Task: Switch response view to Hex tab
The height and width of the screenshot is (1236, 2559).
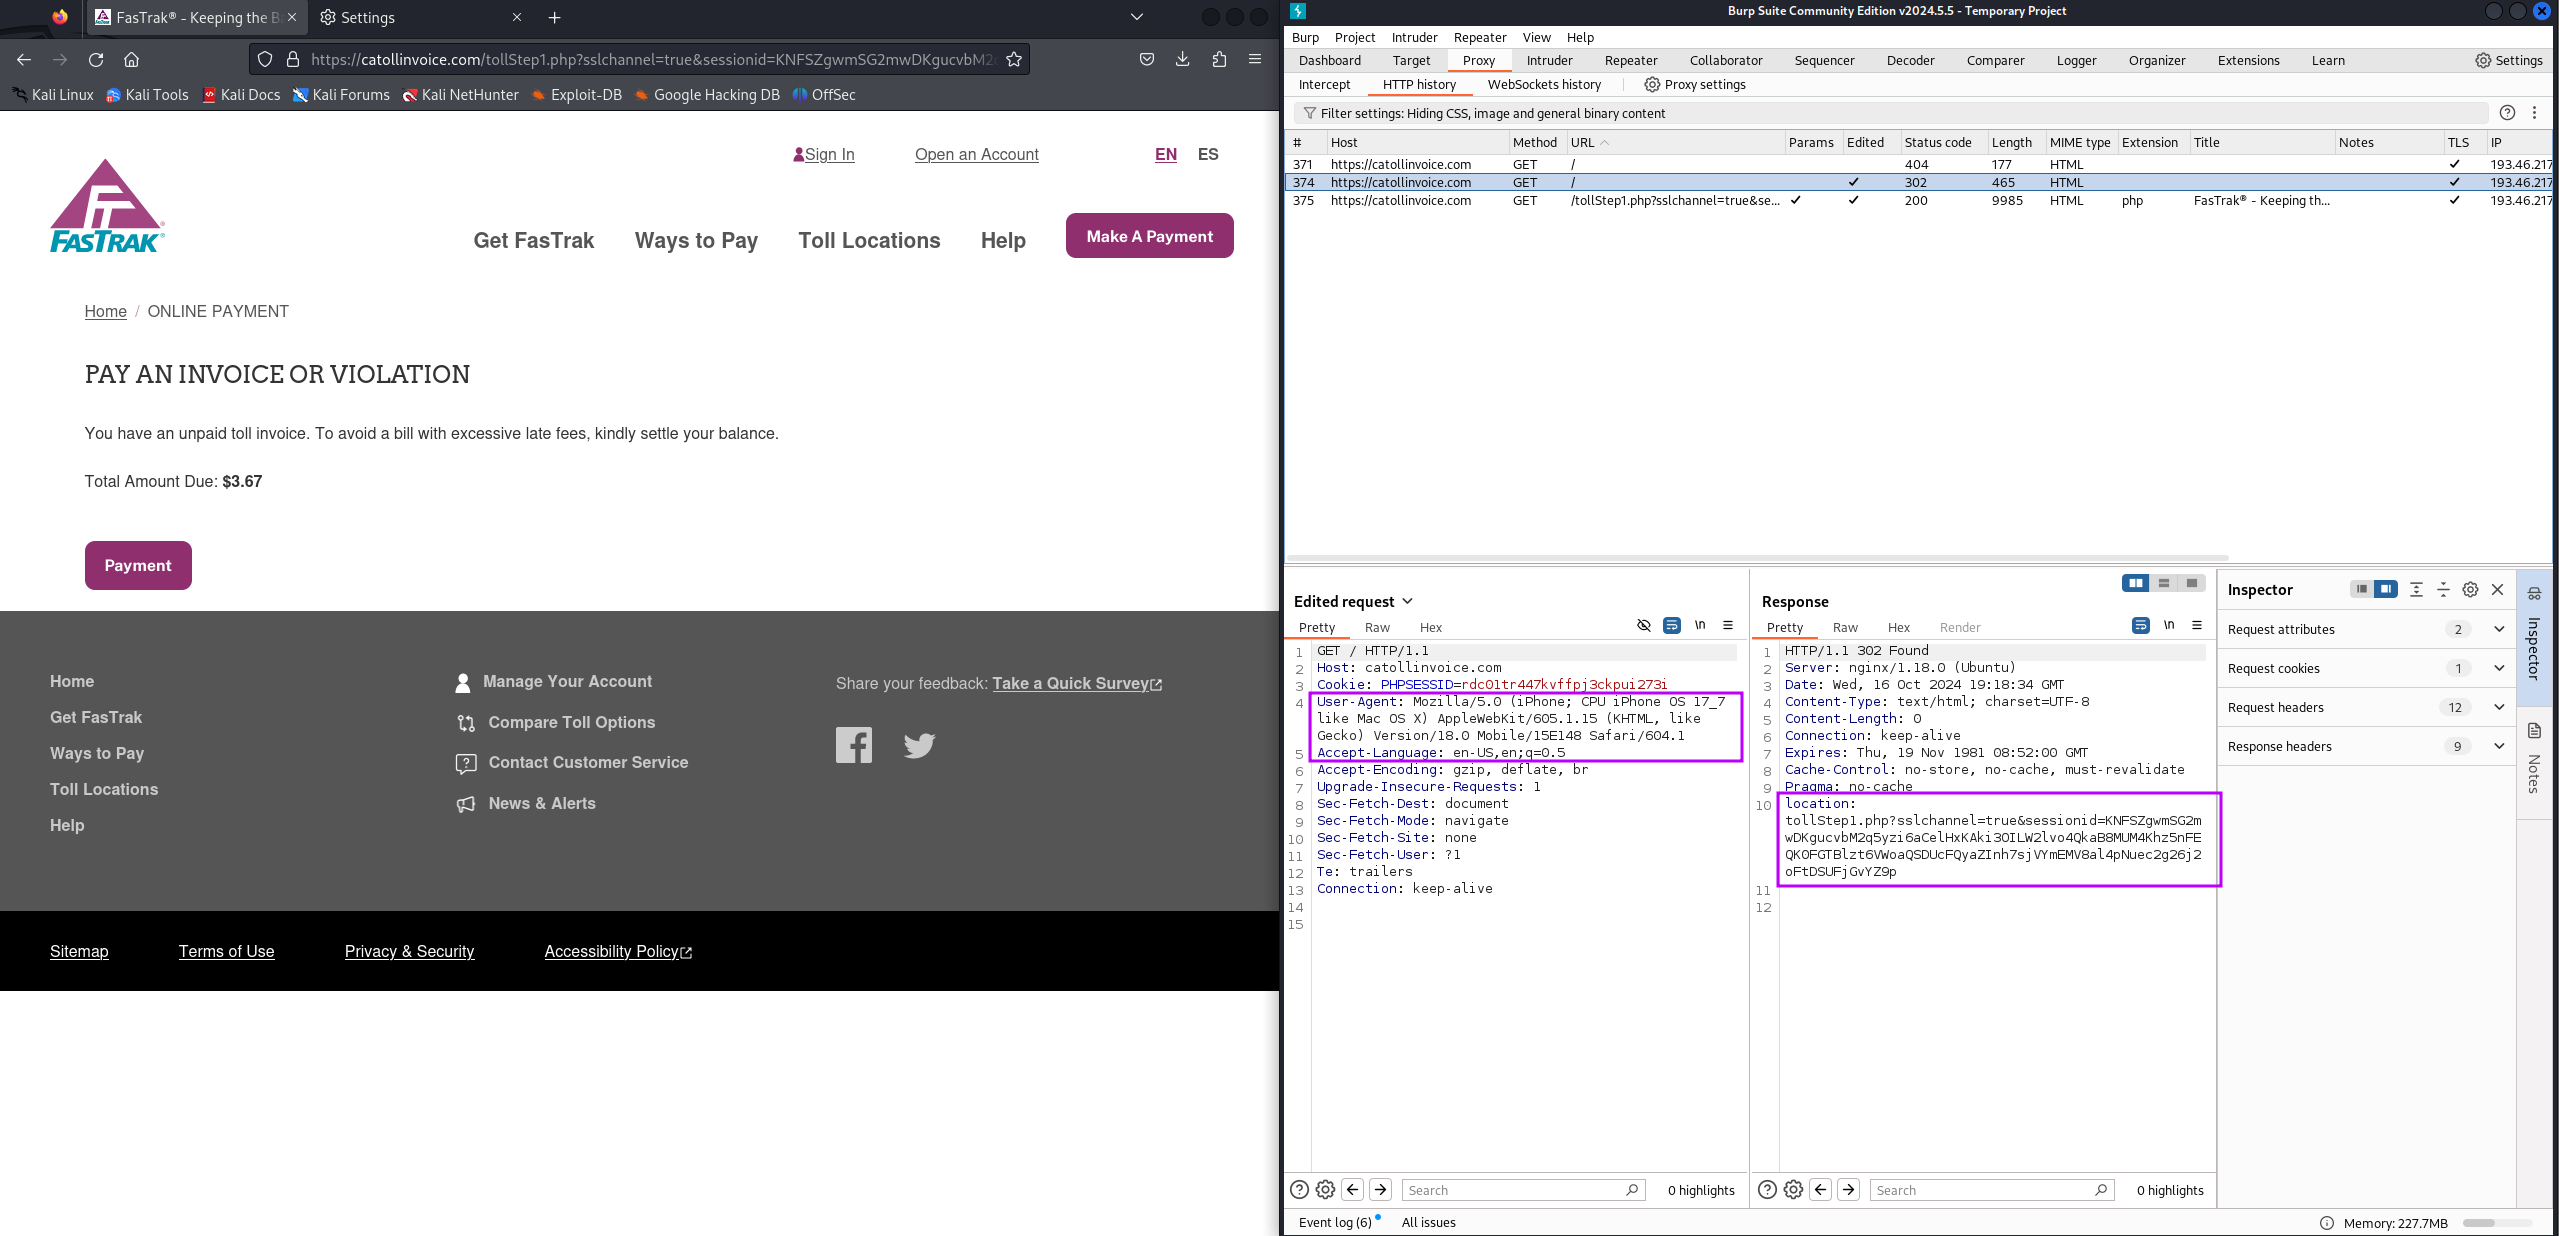Action: [x=1898, y=627]
